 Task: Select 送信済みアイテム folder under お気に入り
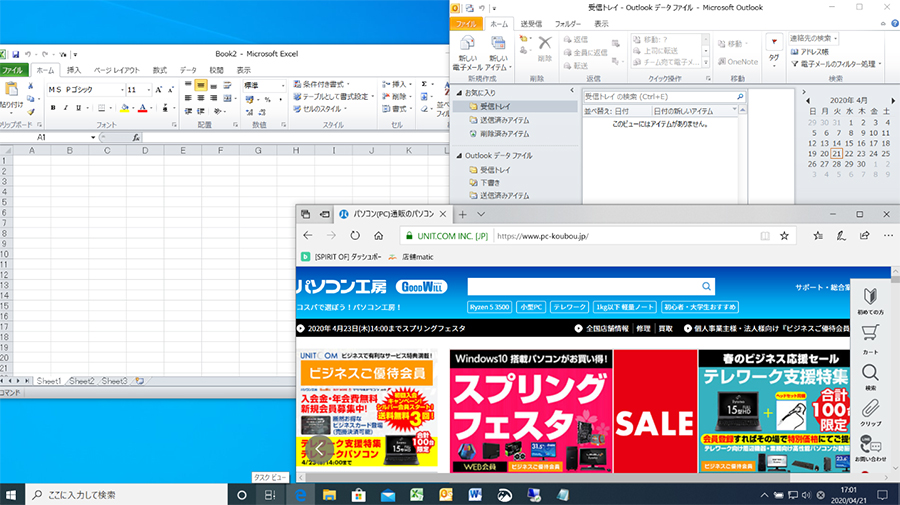[504, 119]
